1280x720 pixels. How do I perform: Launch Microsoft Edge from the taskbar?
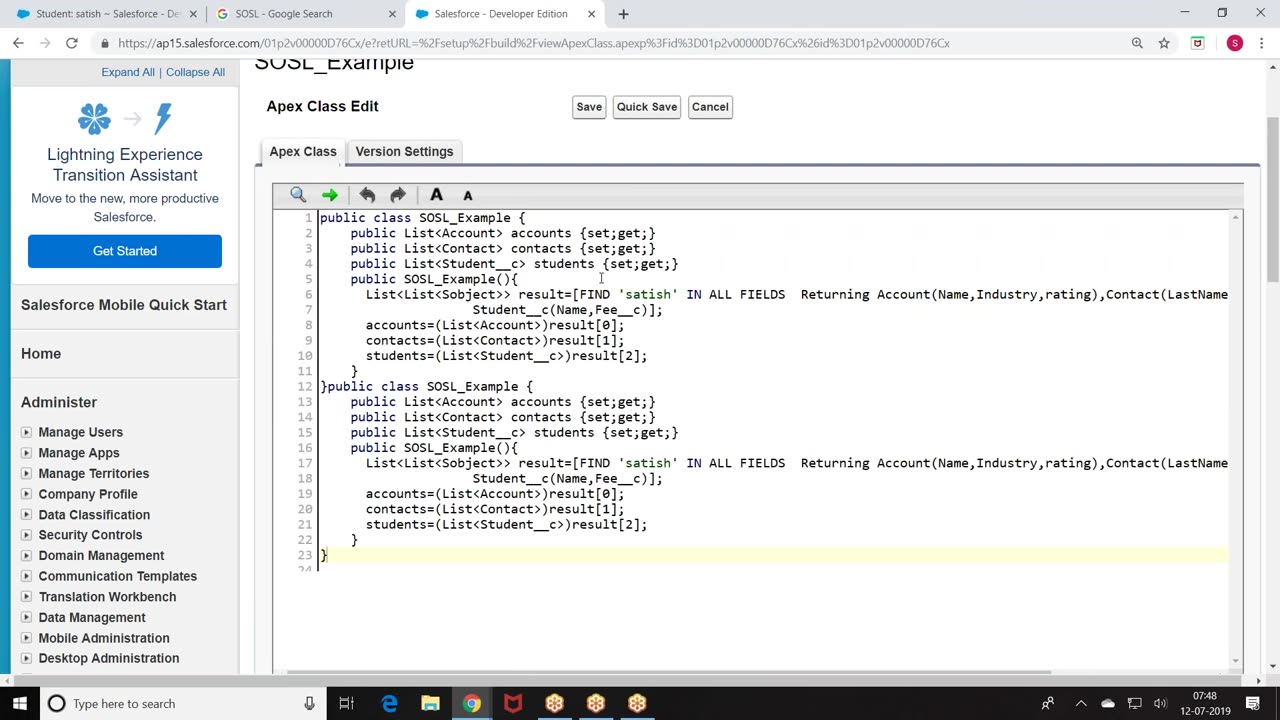click(x=389, y=703)
